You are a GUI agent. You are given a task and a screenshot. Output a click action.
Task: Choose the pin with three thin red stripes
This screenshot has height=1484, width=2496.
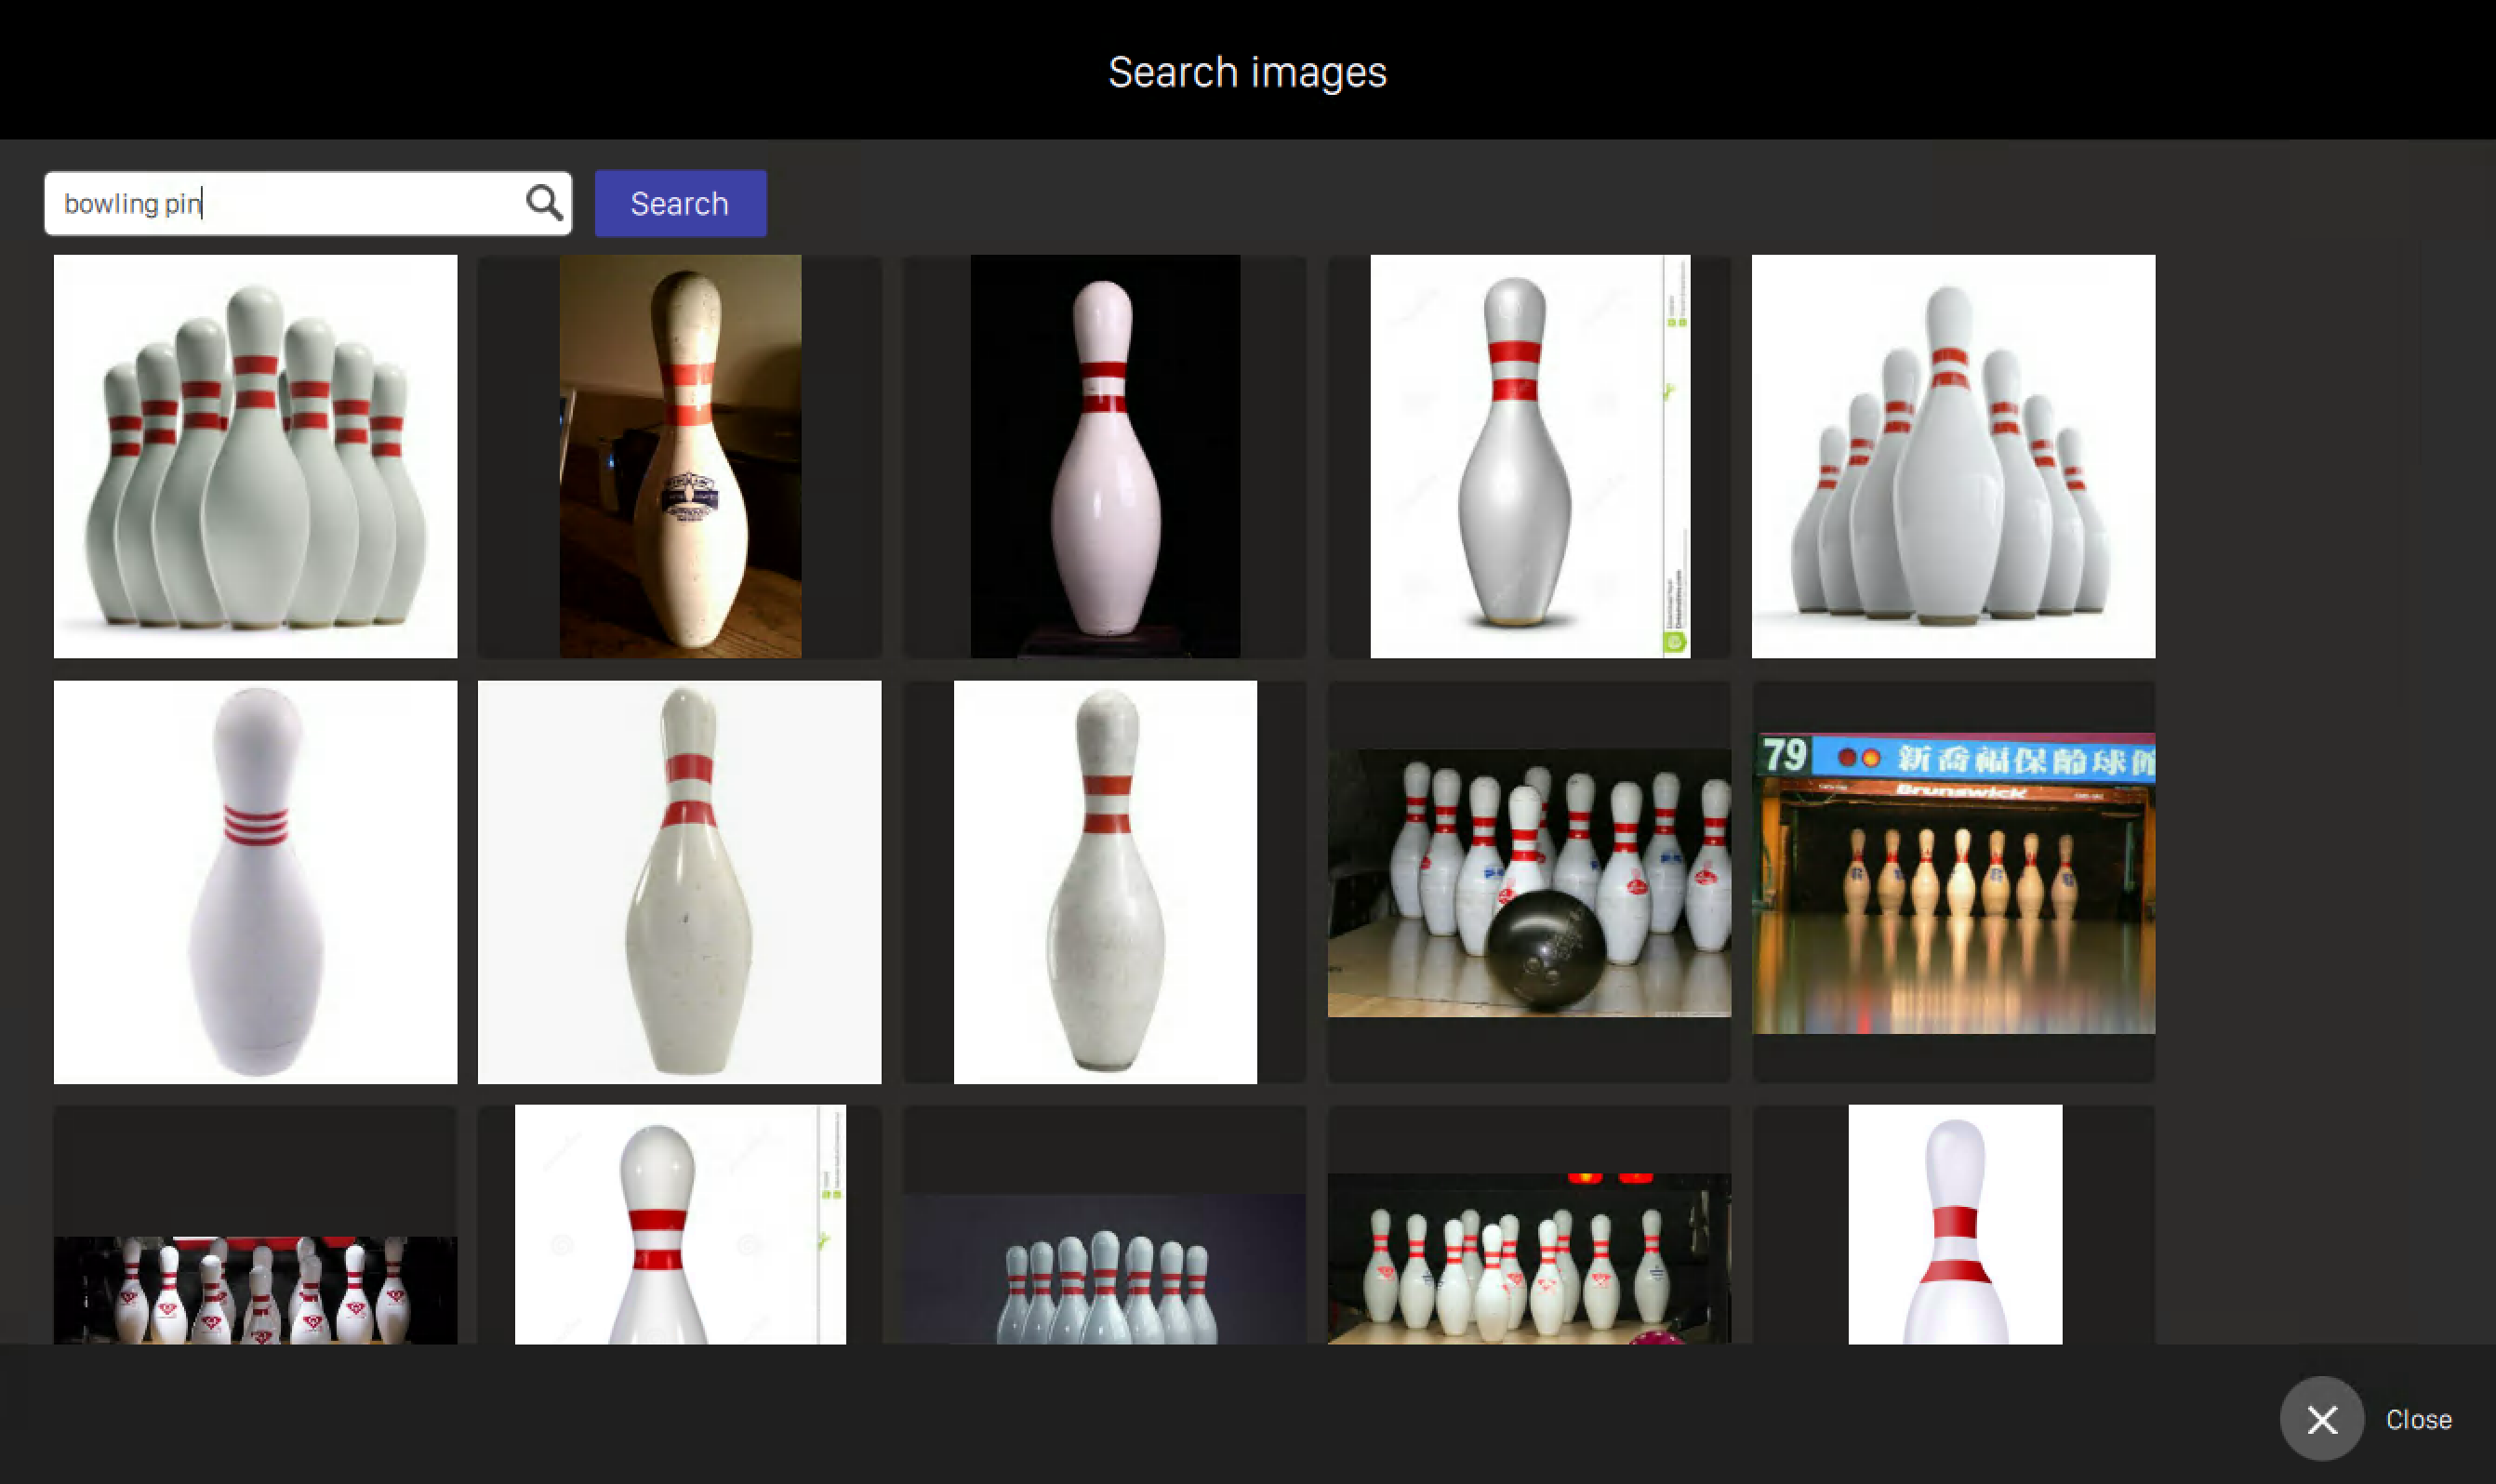pyautogui.click(x=255, y=882)
